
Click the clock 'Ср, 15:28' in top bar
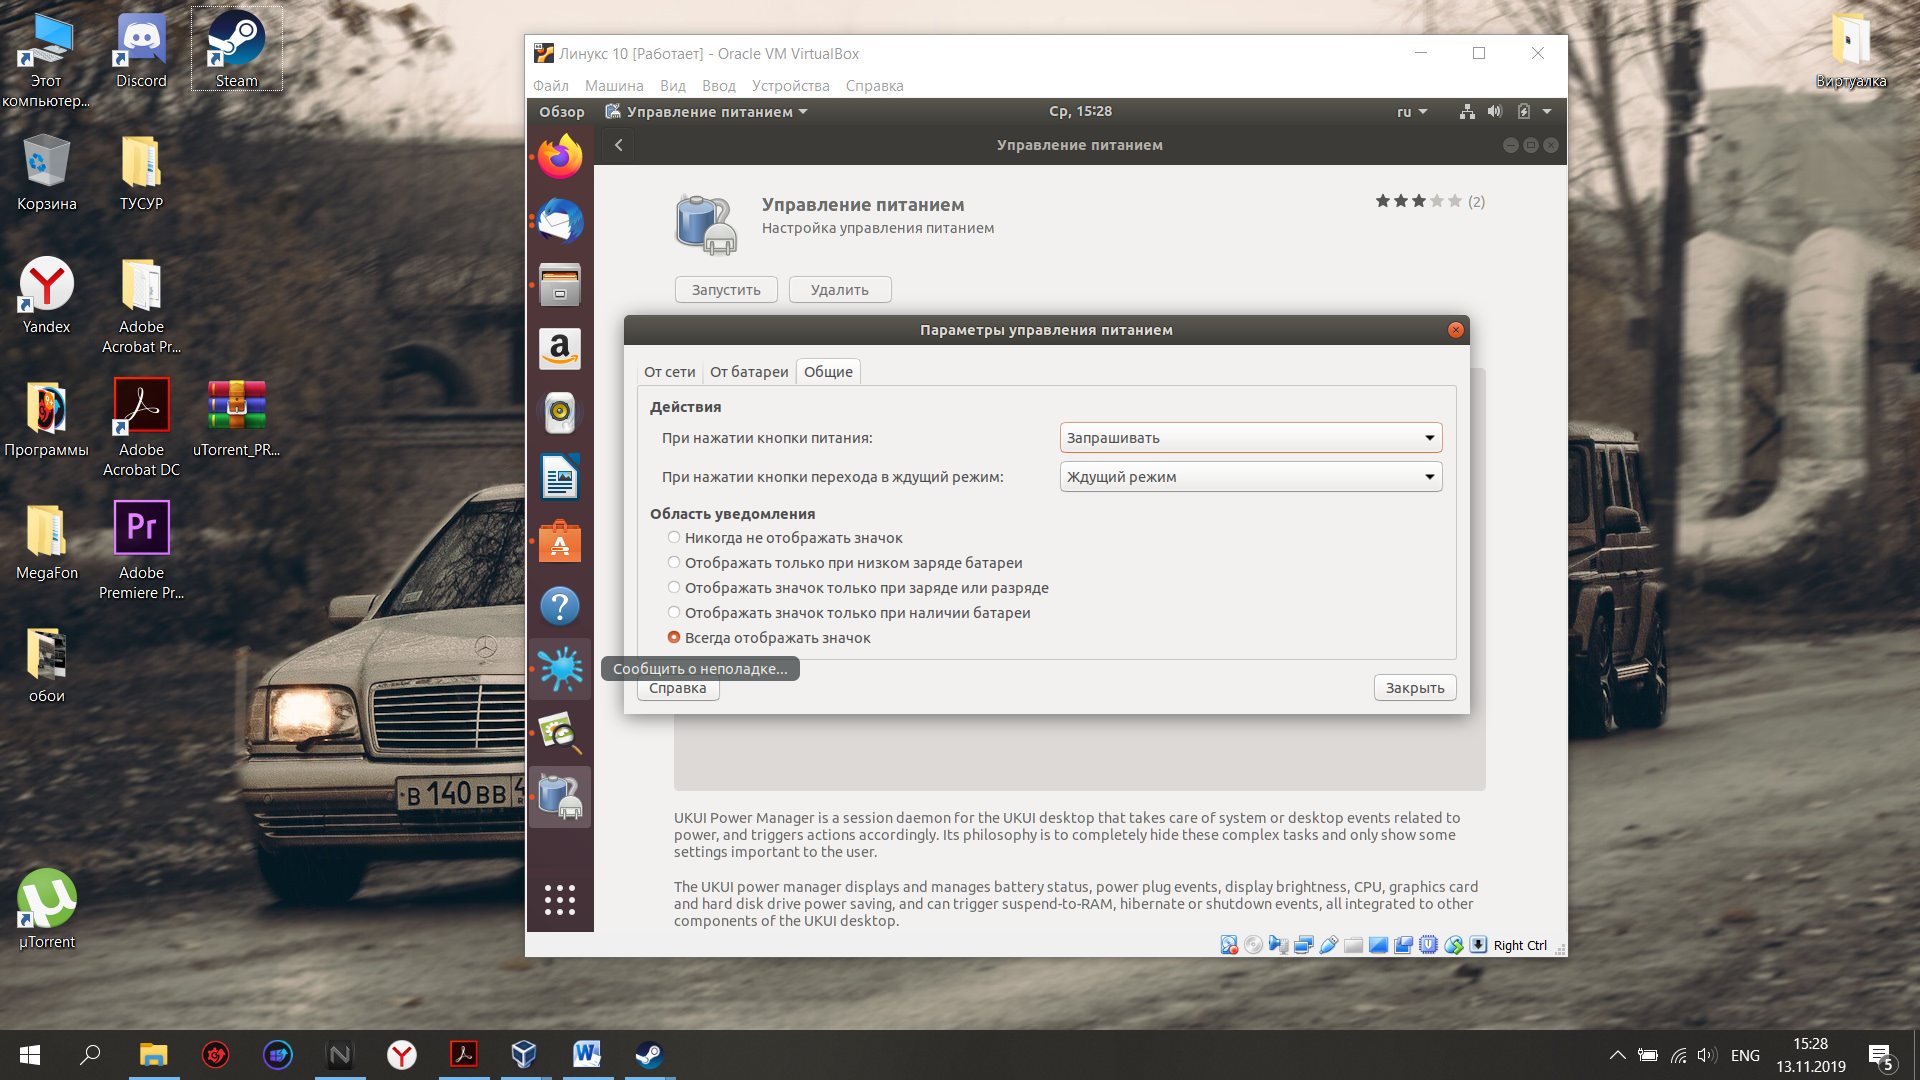click(1080, 111)
